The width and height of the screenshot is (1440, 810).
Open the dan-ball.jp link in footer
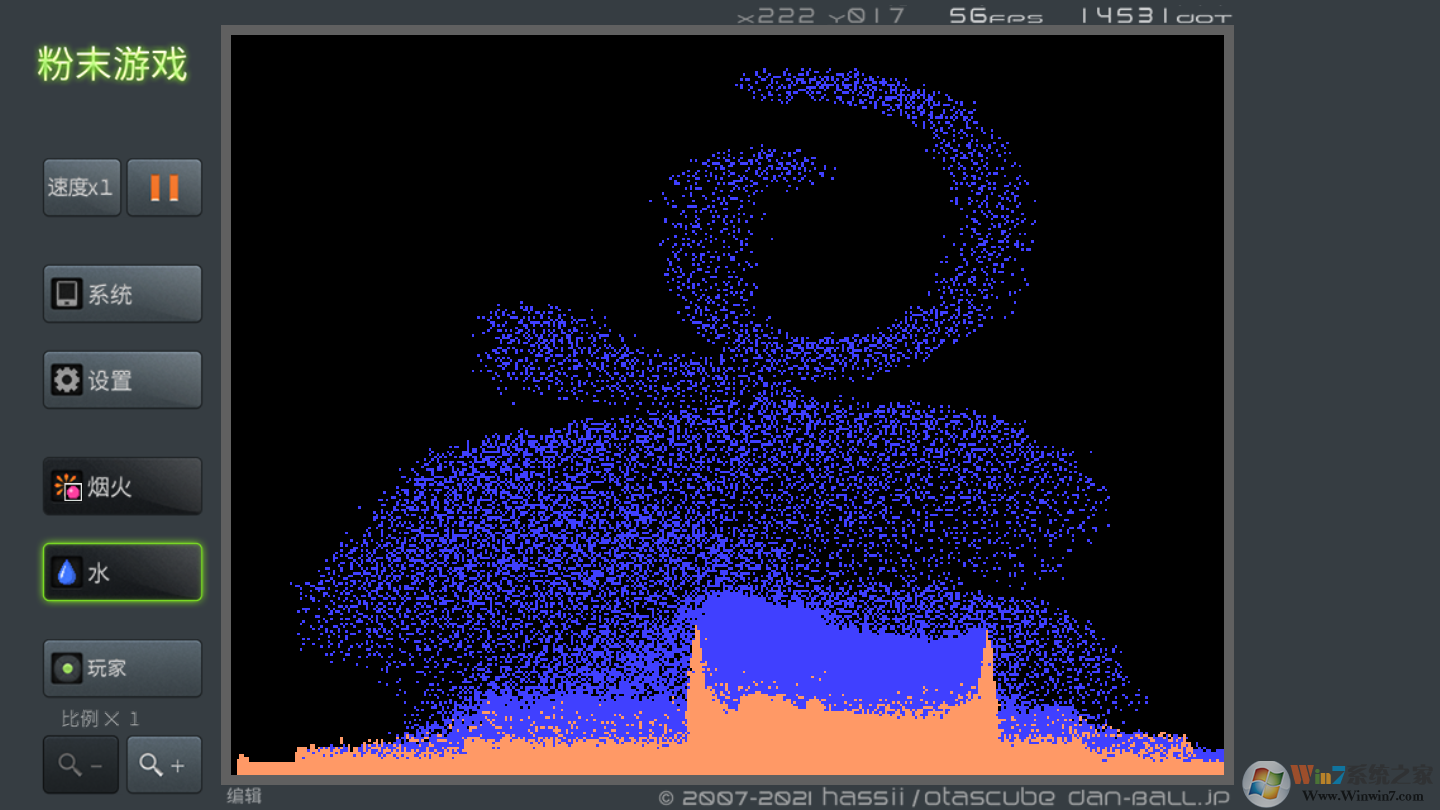[x=1148, y=797]
